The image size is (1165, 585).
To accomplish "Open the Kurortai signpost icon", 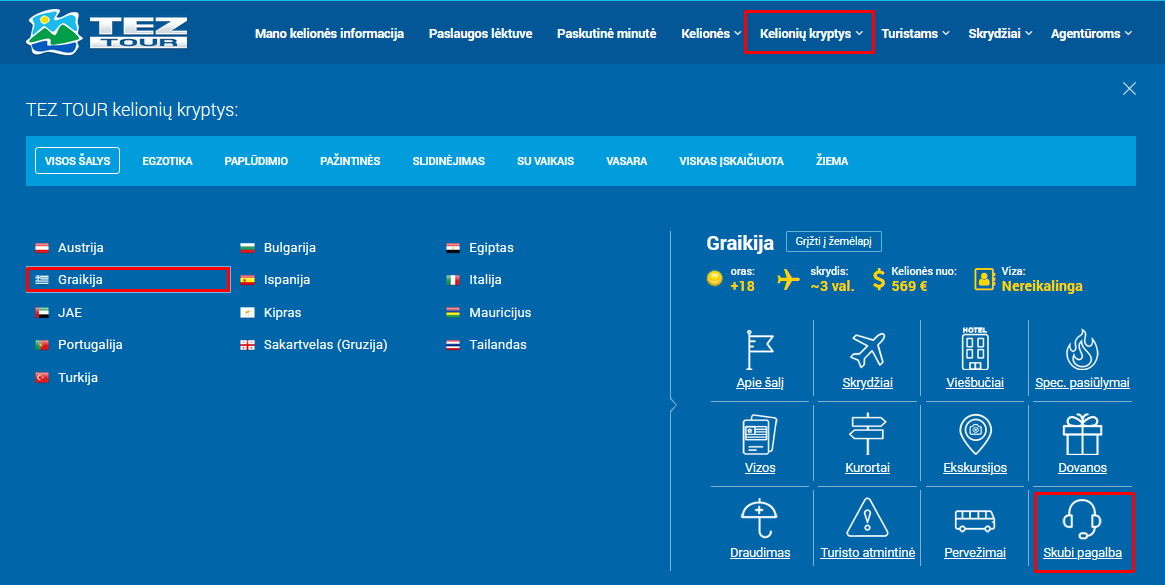I will 867,434.
